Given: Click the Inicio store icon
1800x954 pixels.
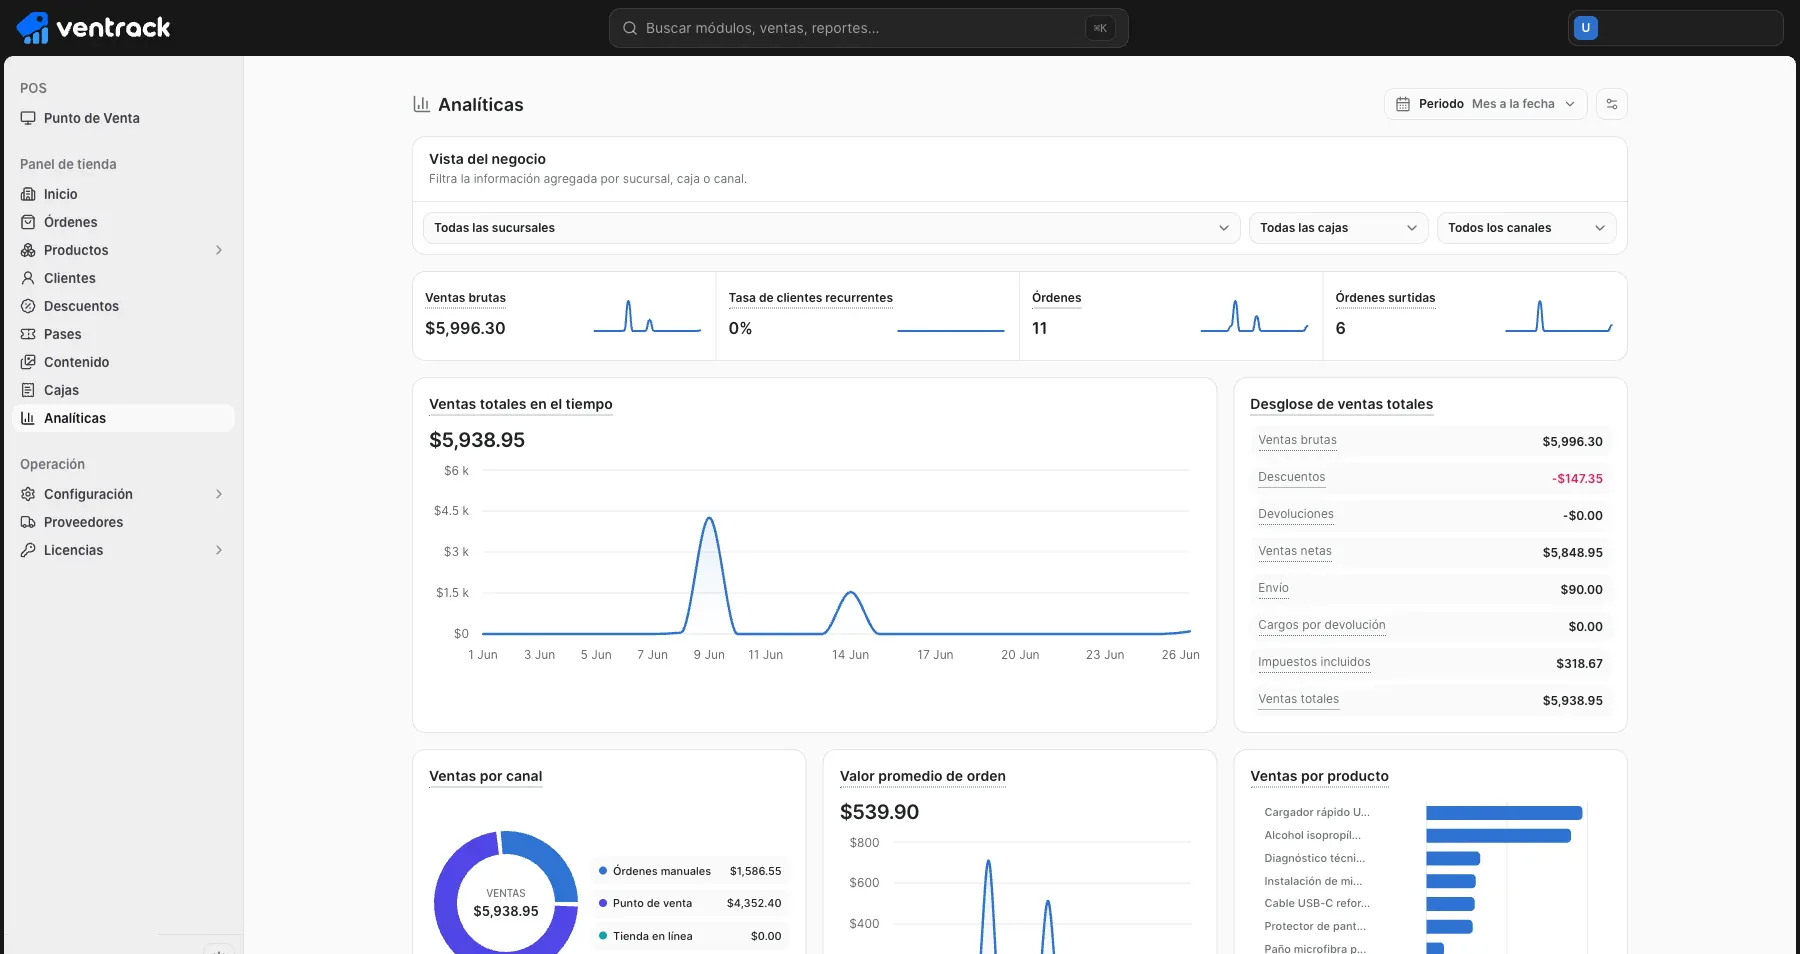Looking at the screenshot, I should tap(28, 194).
